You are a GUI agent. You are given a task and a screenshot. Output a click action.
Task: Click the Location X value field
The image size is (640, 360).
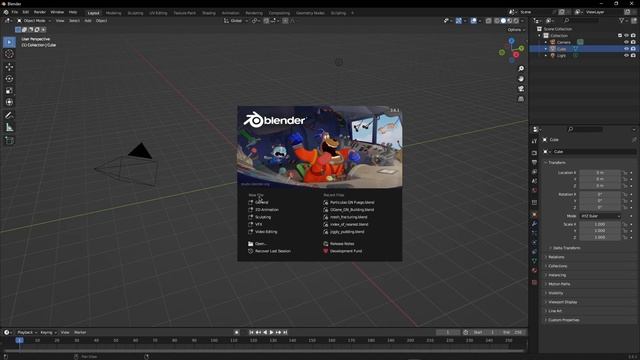tap(600, 173)
